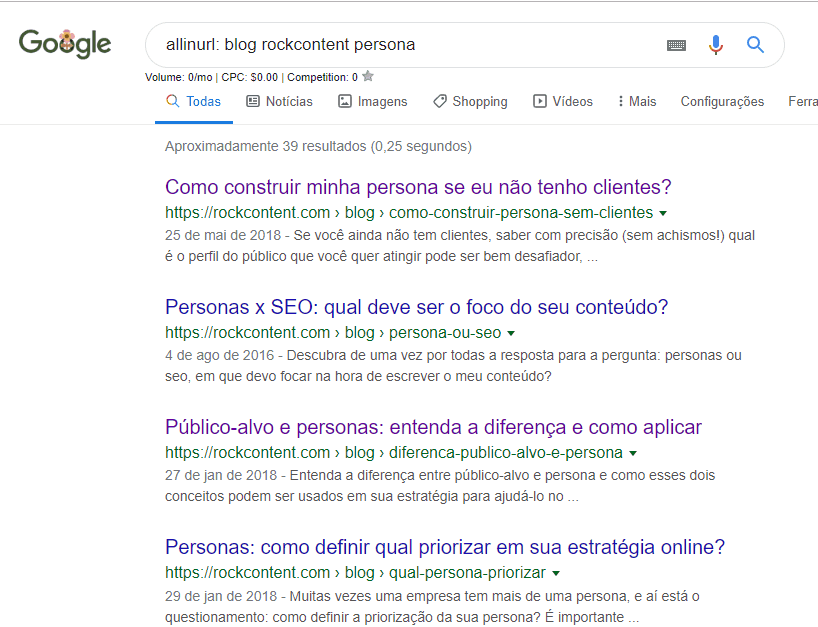Viewport: 818px width, 627px height.
Task: Click the three-dot Mais icon
Action: point(620,101)
